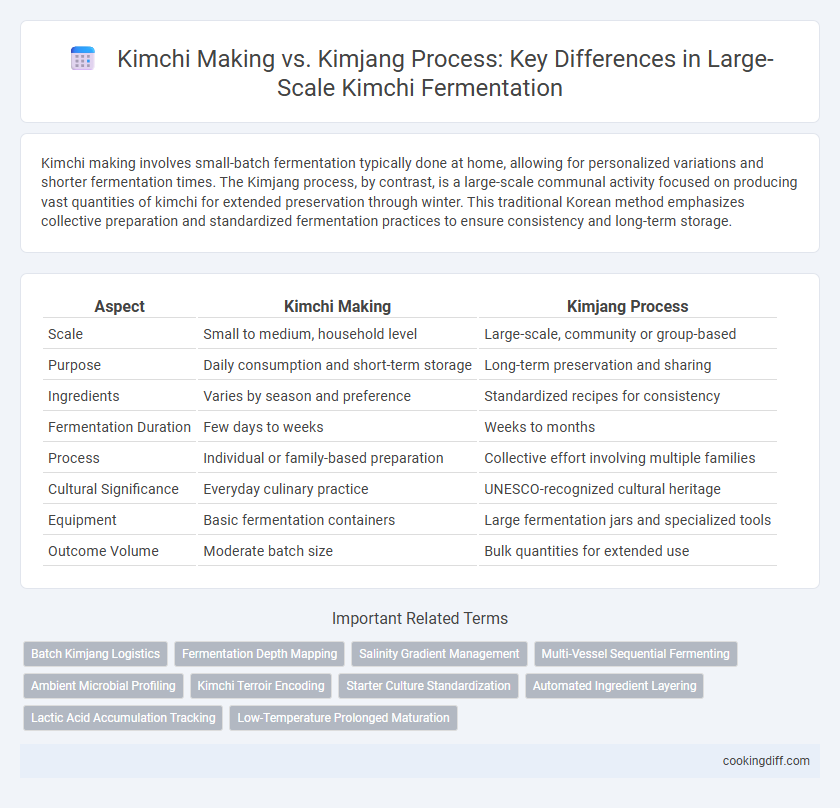Viewport: 840px width, 808px height.
Task: Select Low-Temperature Prolonged Maturation tag
Action: tap(343, 718)
